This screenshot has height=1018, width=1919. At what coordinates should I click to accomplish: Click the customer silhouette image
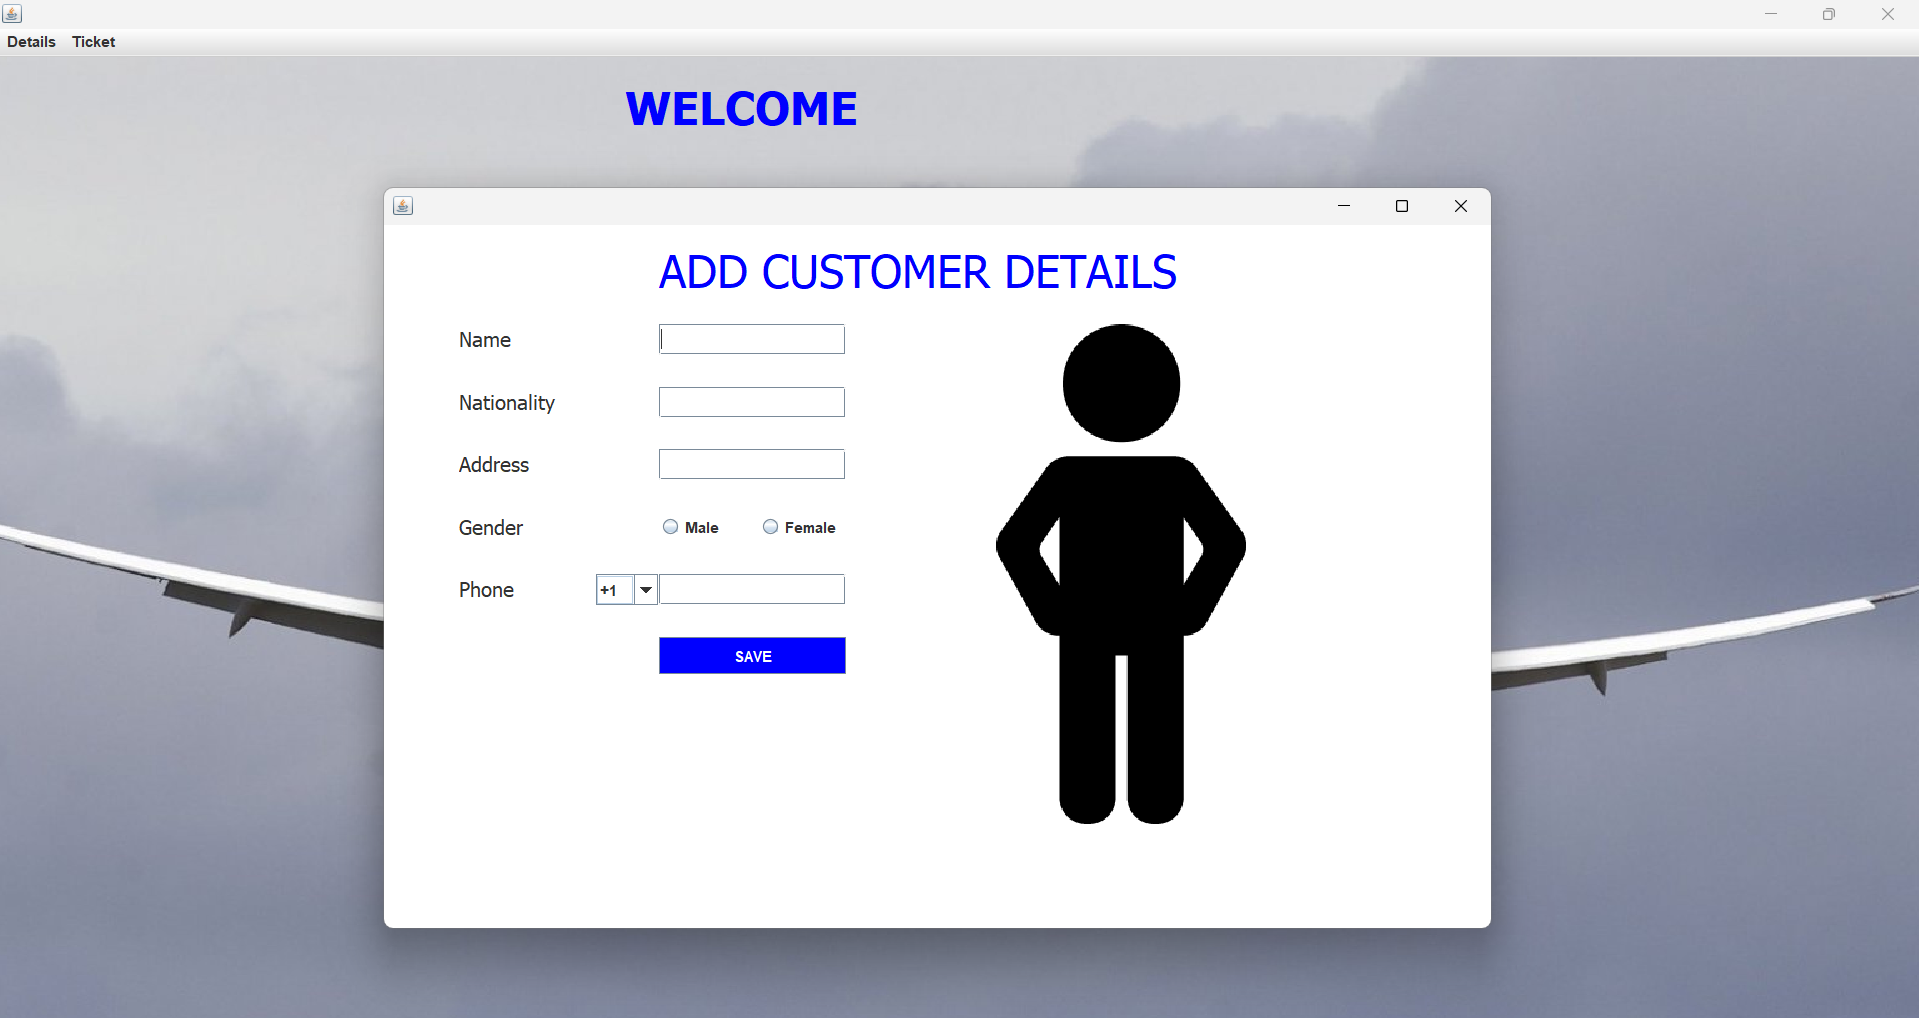[x=1120, y=573]
